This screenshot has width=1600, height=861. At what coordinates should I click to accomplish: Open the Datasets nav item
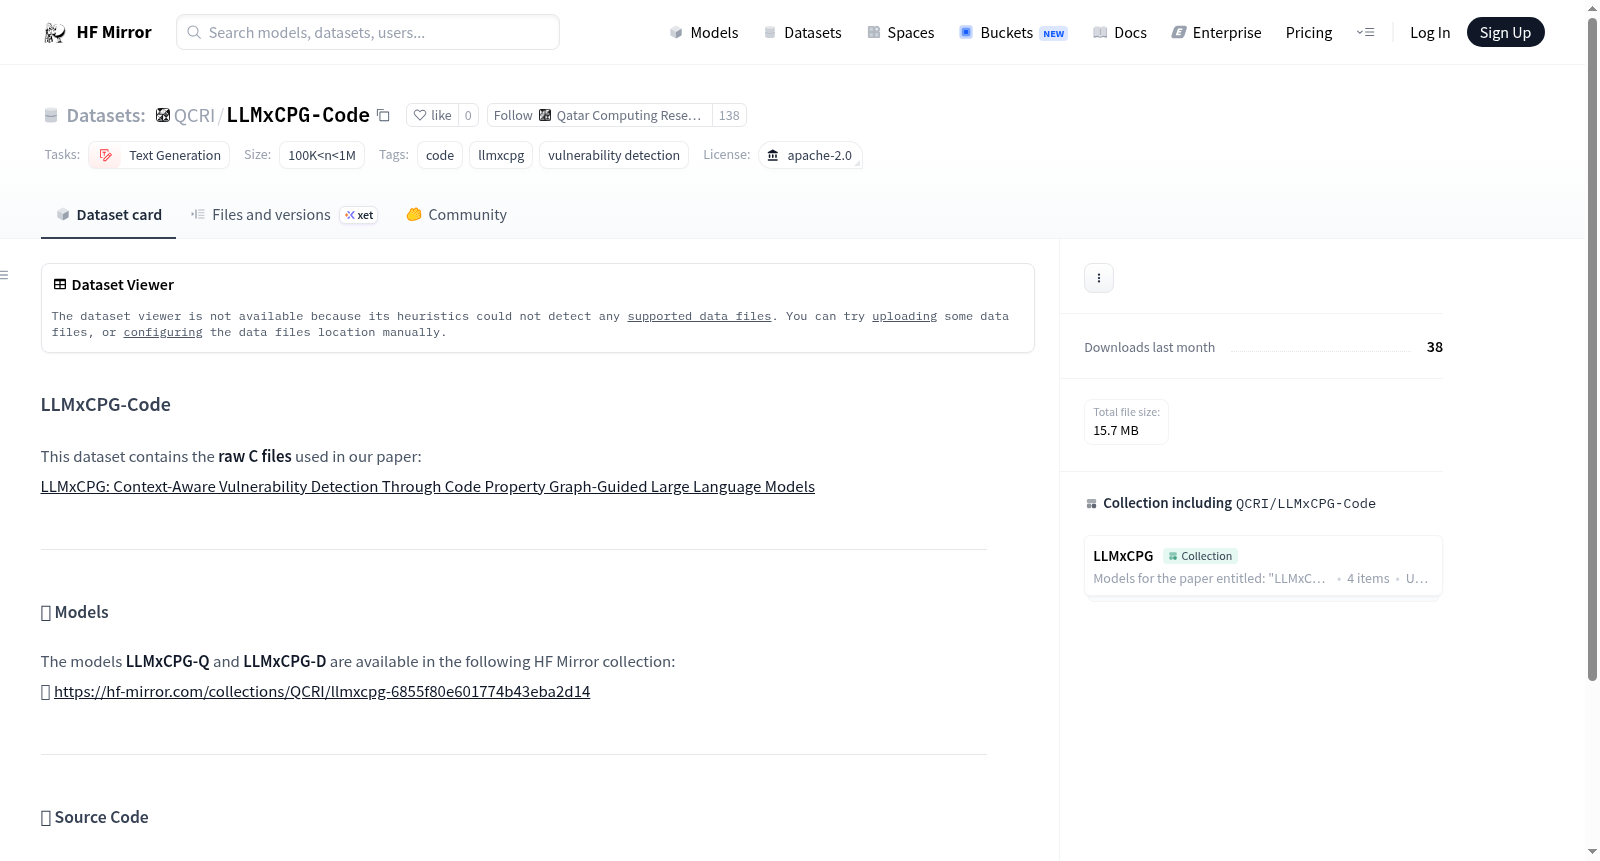(x=802, y=32)
